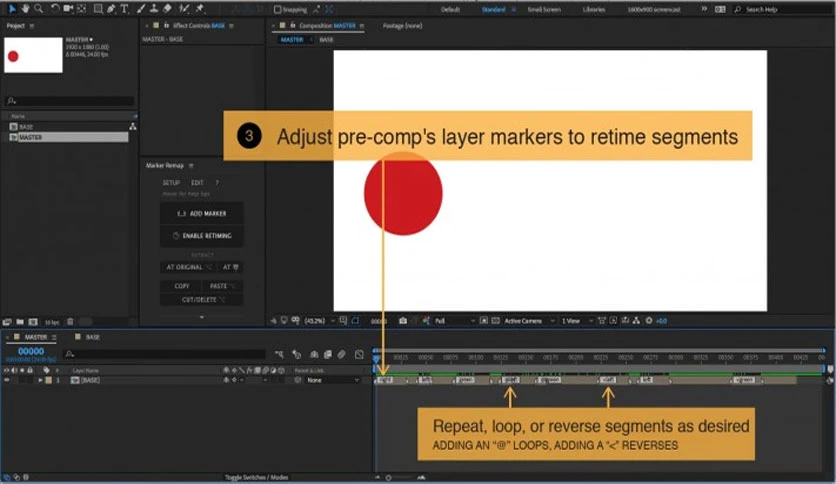Viewport: 836px width, 484px height.
Task: Switch to the Footage (none) tab
Action: click(403, 26)
